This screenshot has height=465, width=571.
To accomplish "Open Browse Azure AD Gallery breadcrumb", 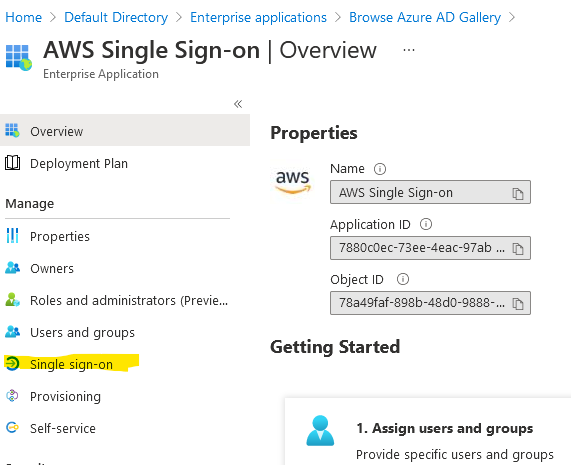I will (x=425, y=17).
